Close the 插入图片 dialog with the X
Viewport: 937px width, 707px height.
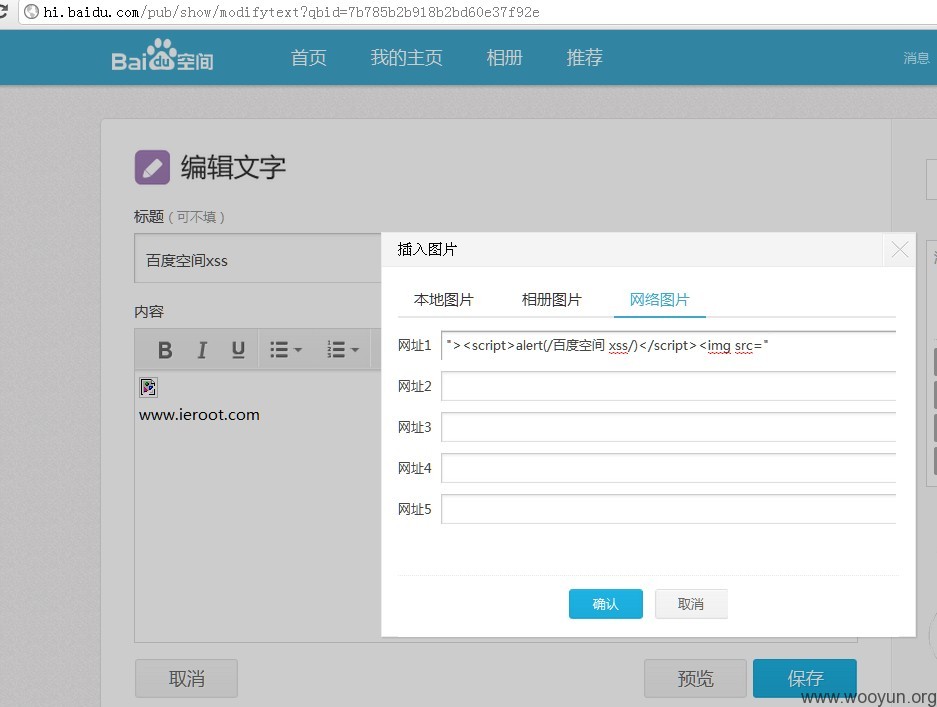pos(899,250)
